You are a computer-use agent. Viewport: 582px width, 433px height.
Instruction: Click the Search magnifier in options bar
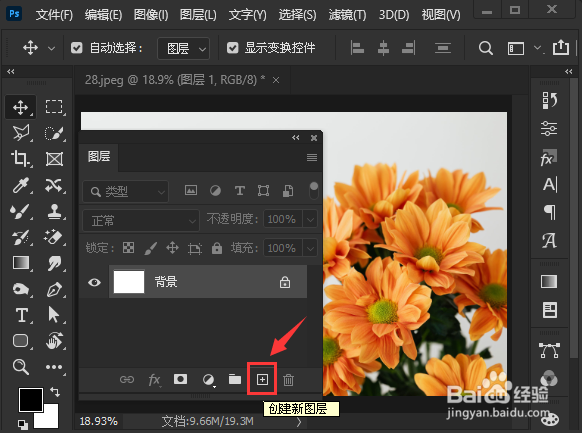[485, 48]
